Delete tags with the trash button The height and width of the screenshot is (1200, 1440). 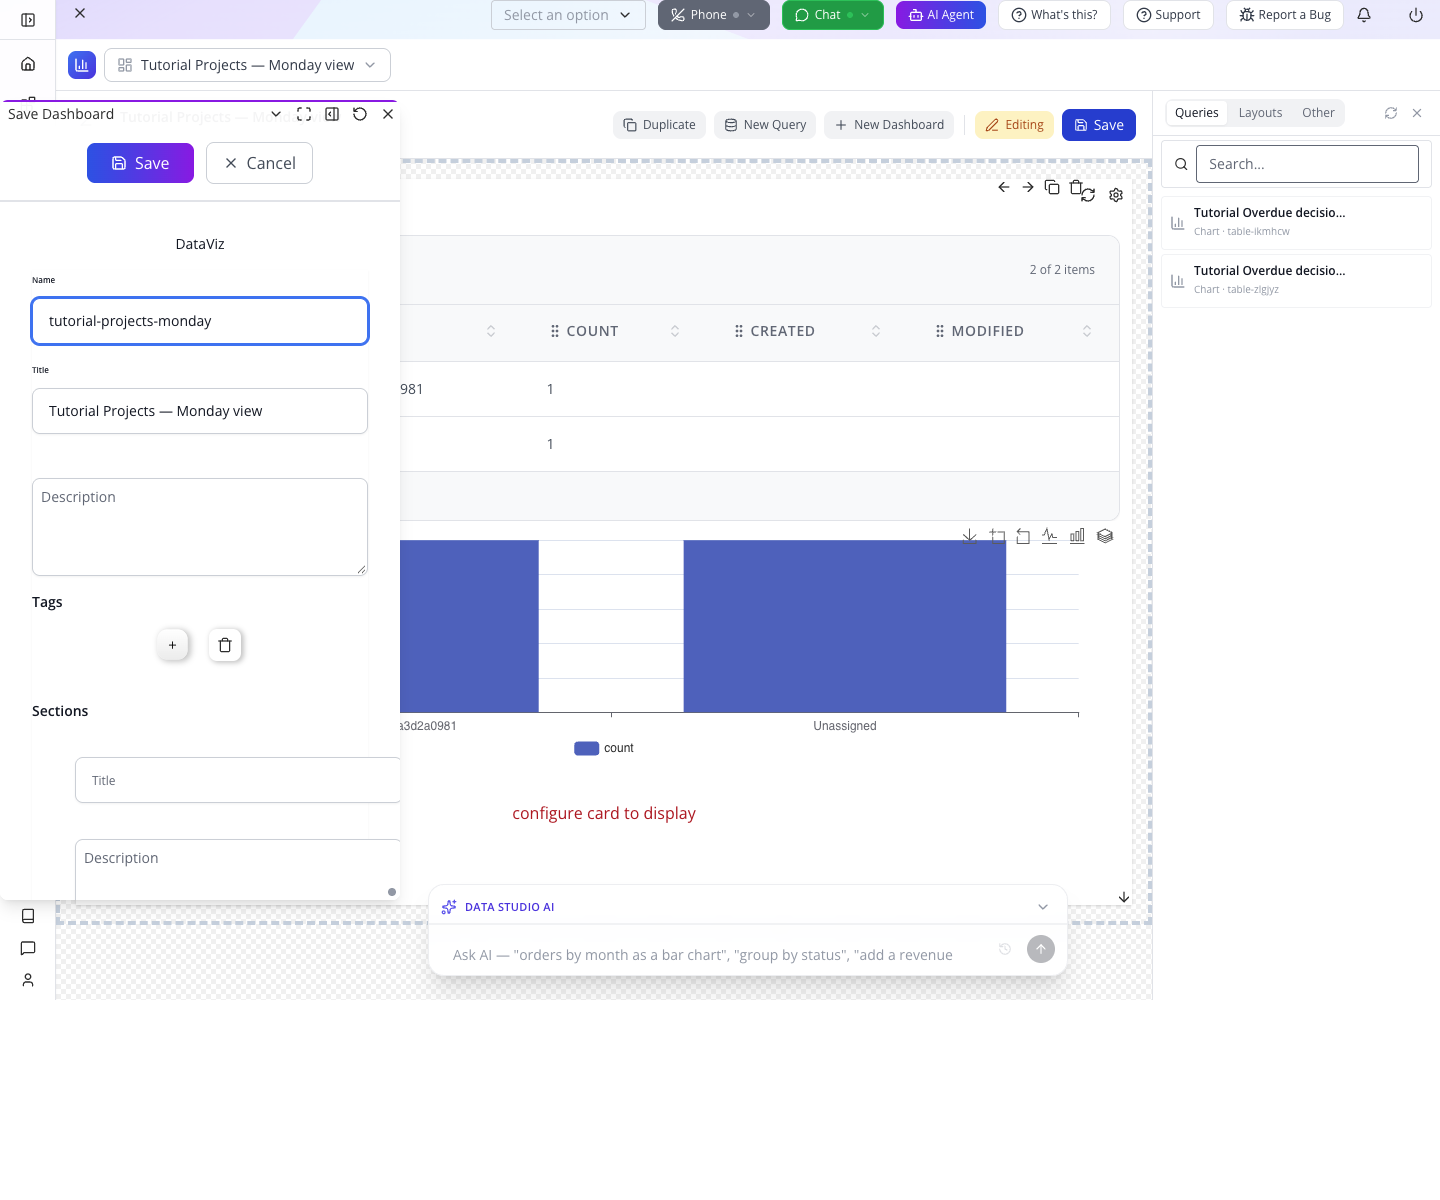(225, 645)
